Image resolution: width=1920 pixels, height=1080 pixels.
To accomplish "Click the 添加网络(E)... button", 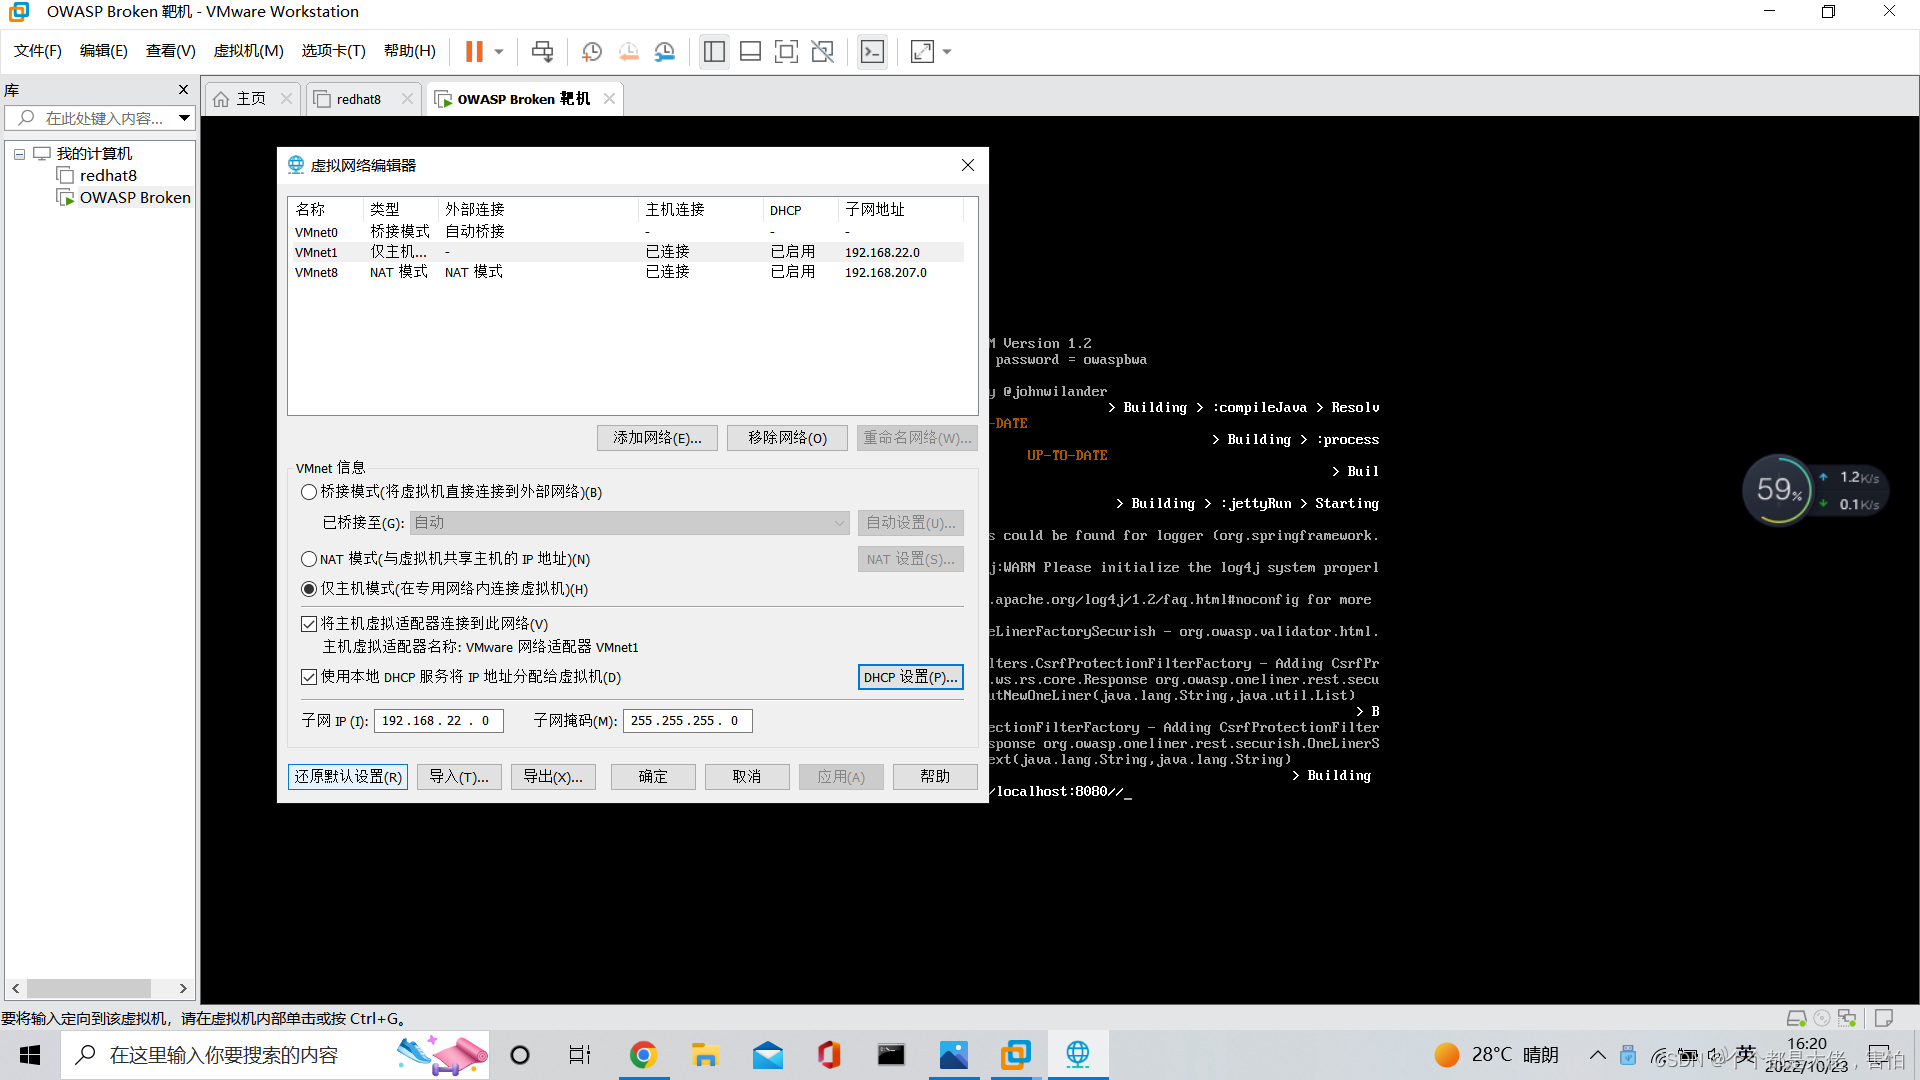I will (657, 438).
